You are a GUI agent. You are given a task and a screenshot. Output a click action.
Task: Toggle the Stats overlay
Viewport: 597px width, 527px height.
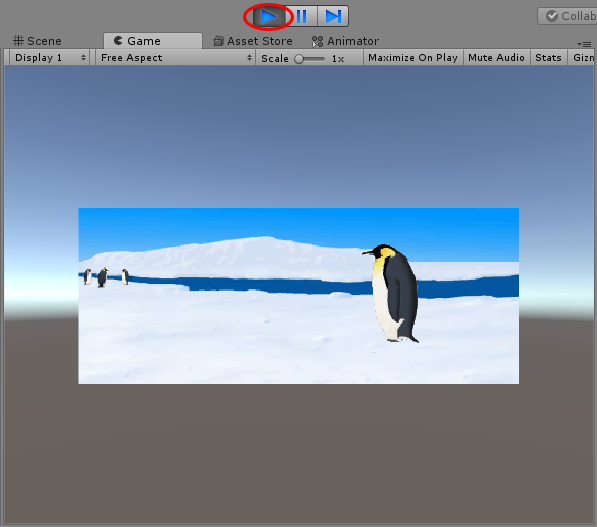point(549,58)
